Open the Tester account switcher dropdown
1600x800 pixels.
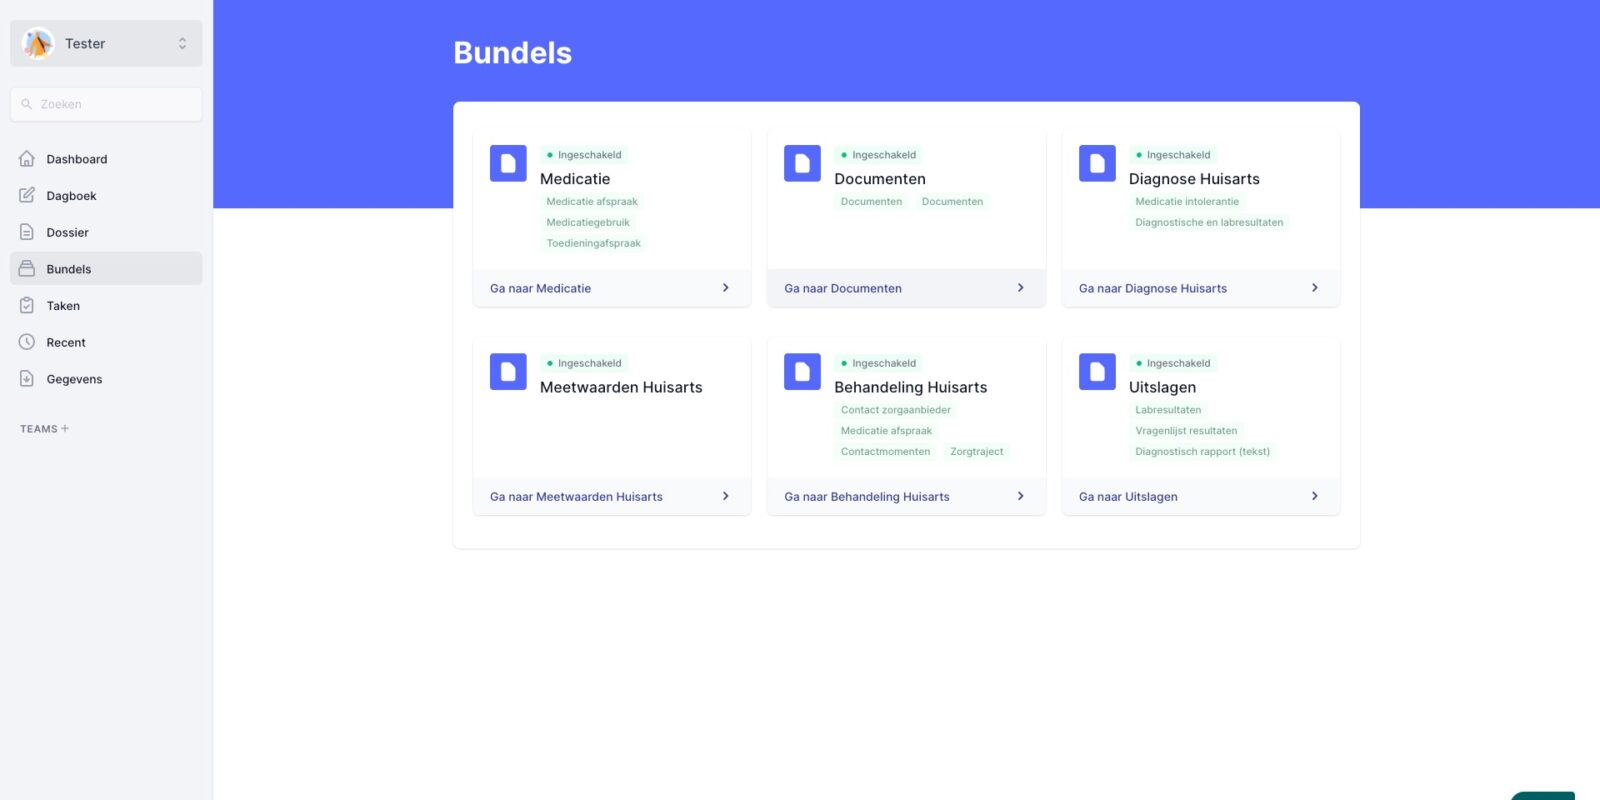[x=182, y=44]
